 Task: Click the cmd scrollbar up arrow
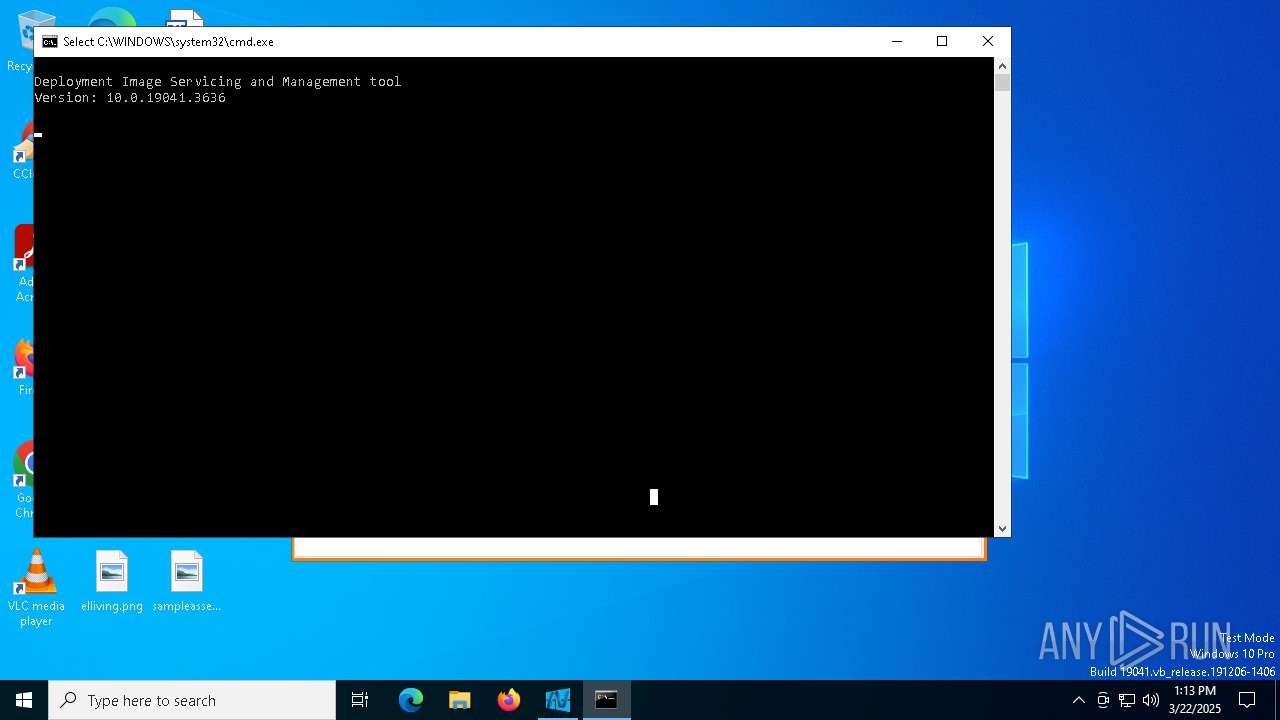coord(1002,66)
